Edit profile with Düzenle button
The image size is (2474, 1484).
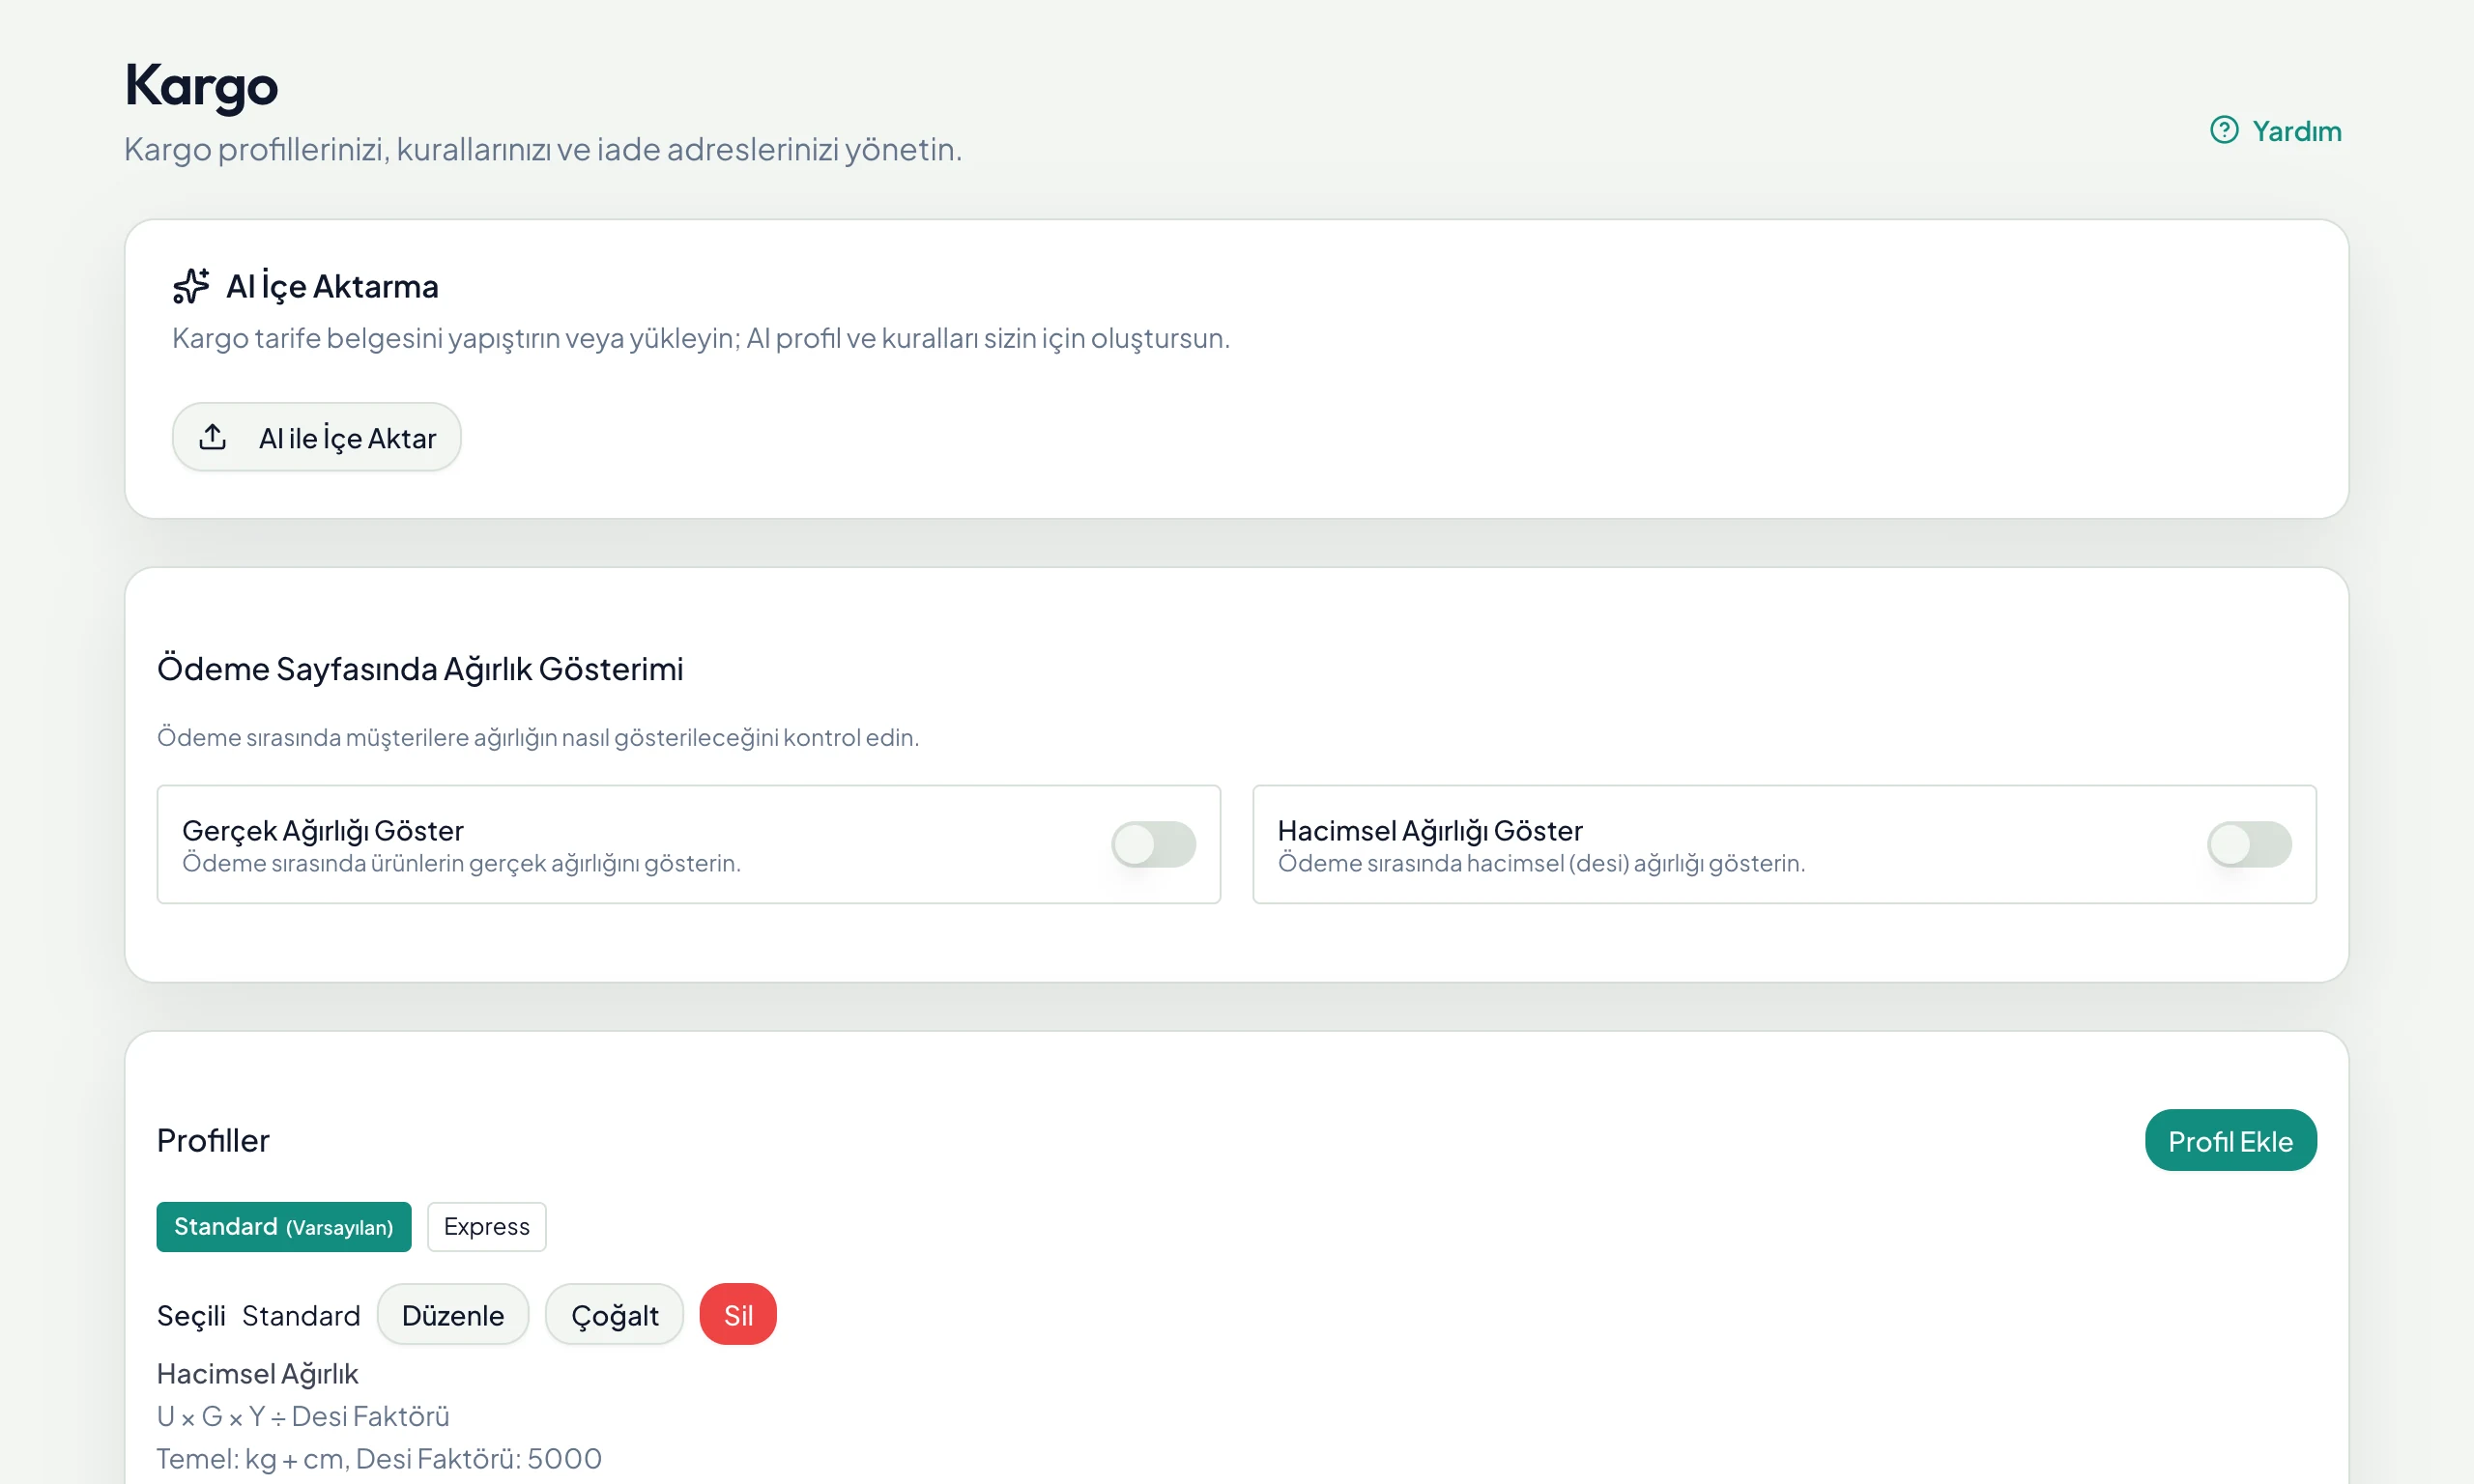[x=453, y=1314]
